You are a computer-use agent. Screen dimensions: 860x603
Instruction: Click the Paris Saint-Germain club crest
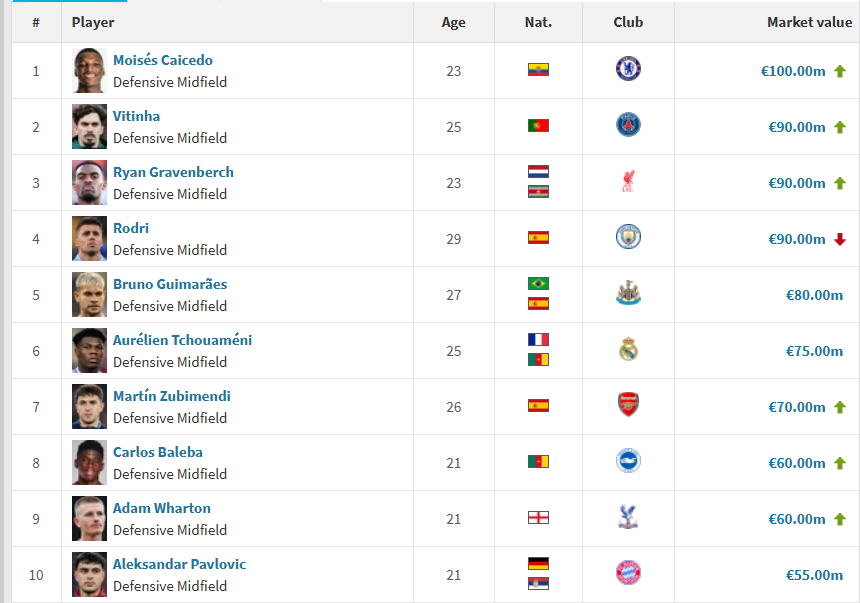coord(628,126)
